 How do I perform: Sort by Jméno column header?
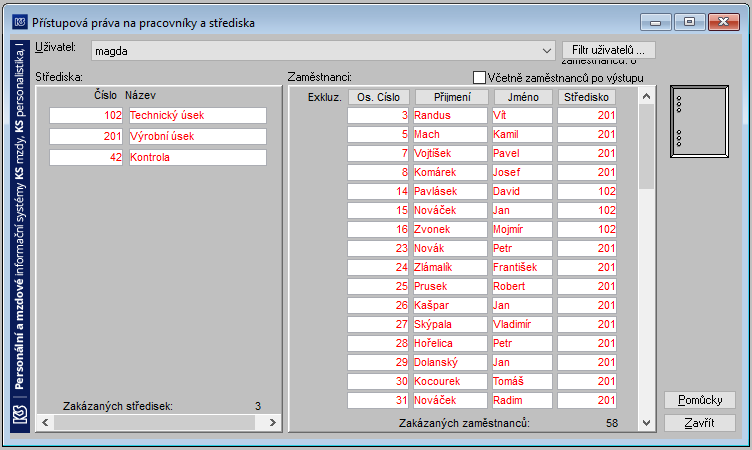click(x=523, y=97)
